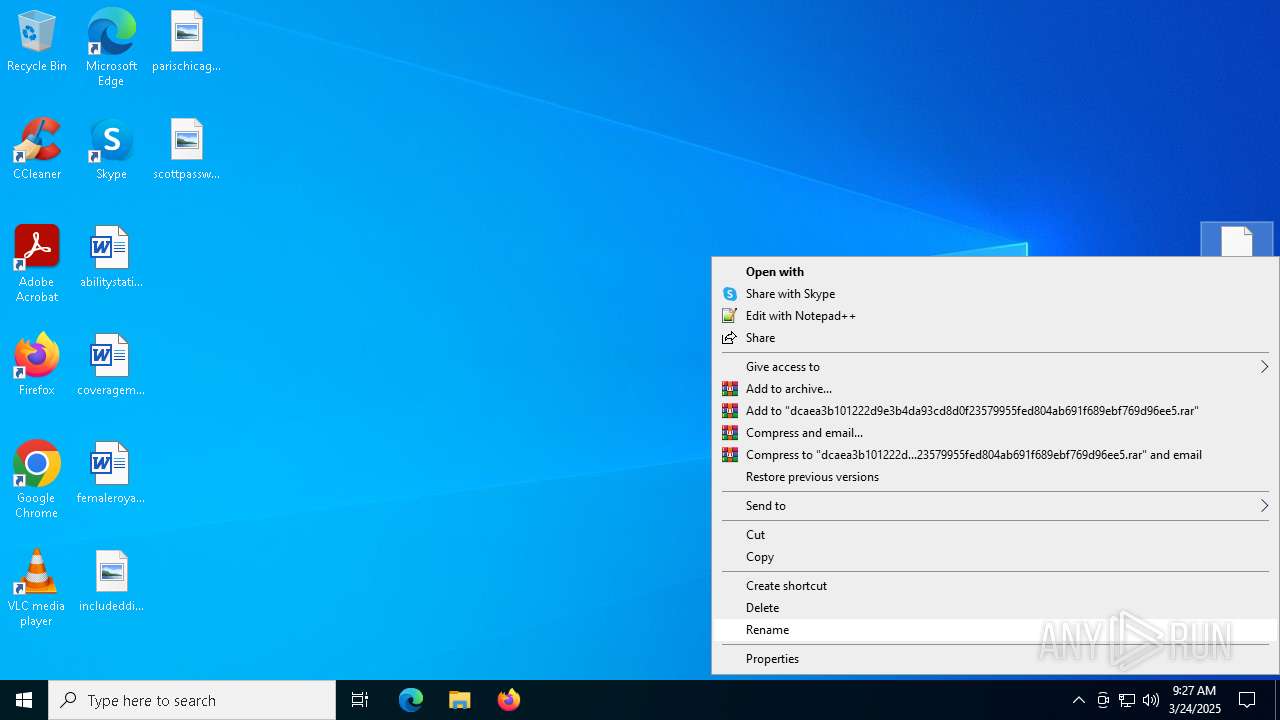Expand the Give access to submenu

coord(995,367)
